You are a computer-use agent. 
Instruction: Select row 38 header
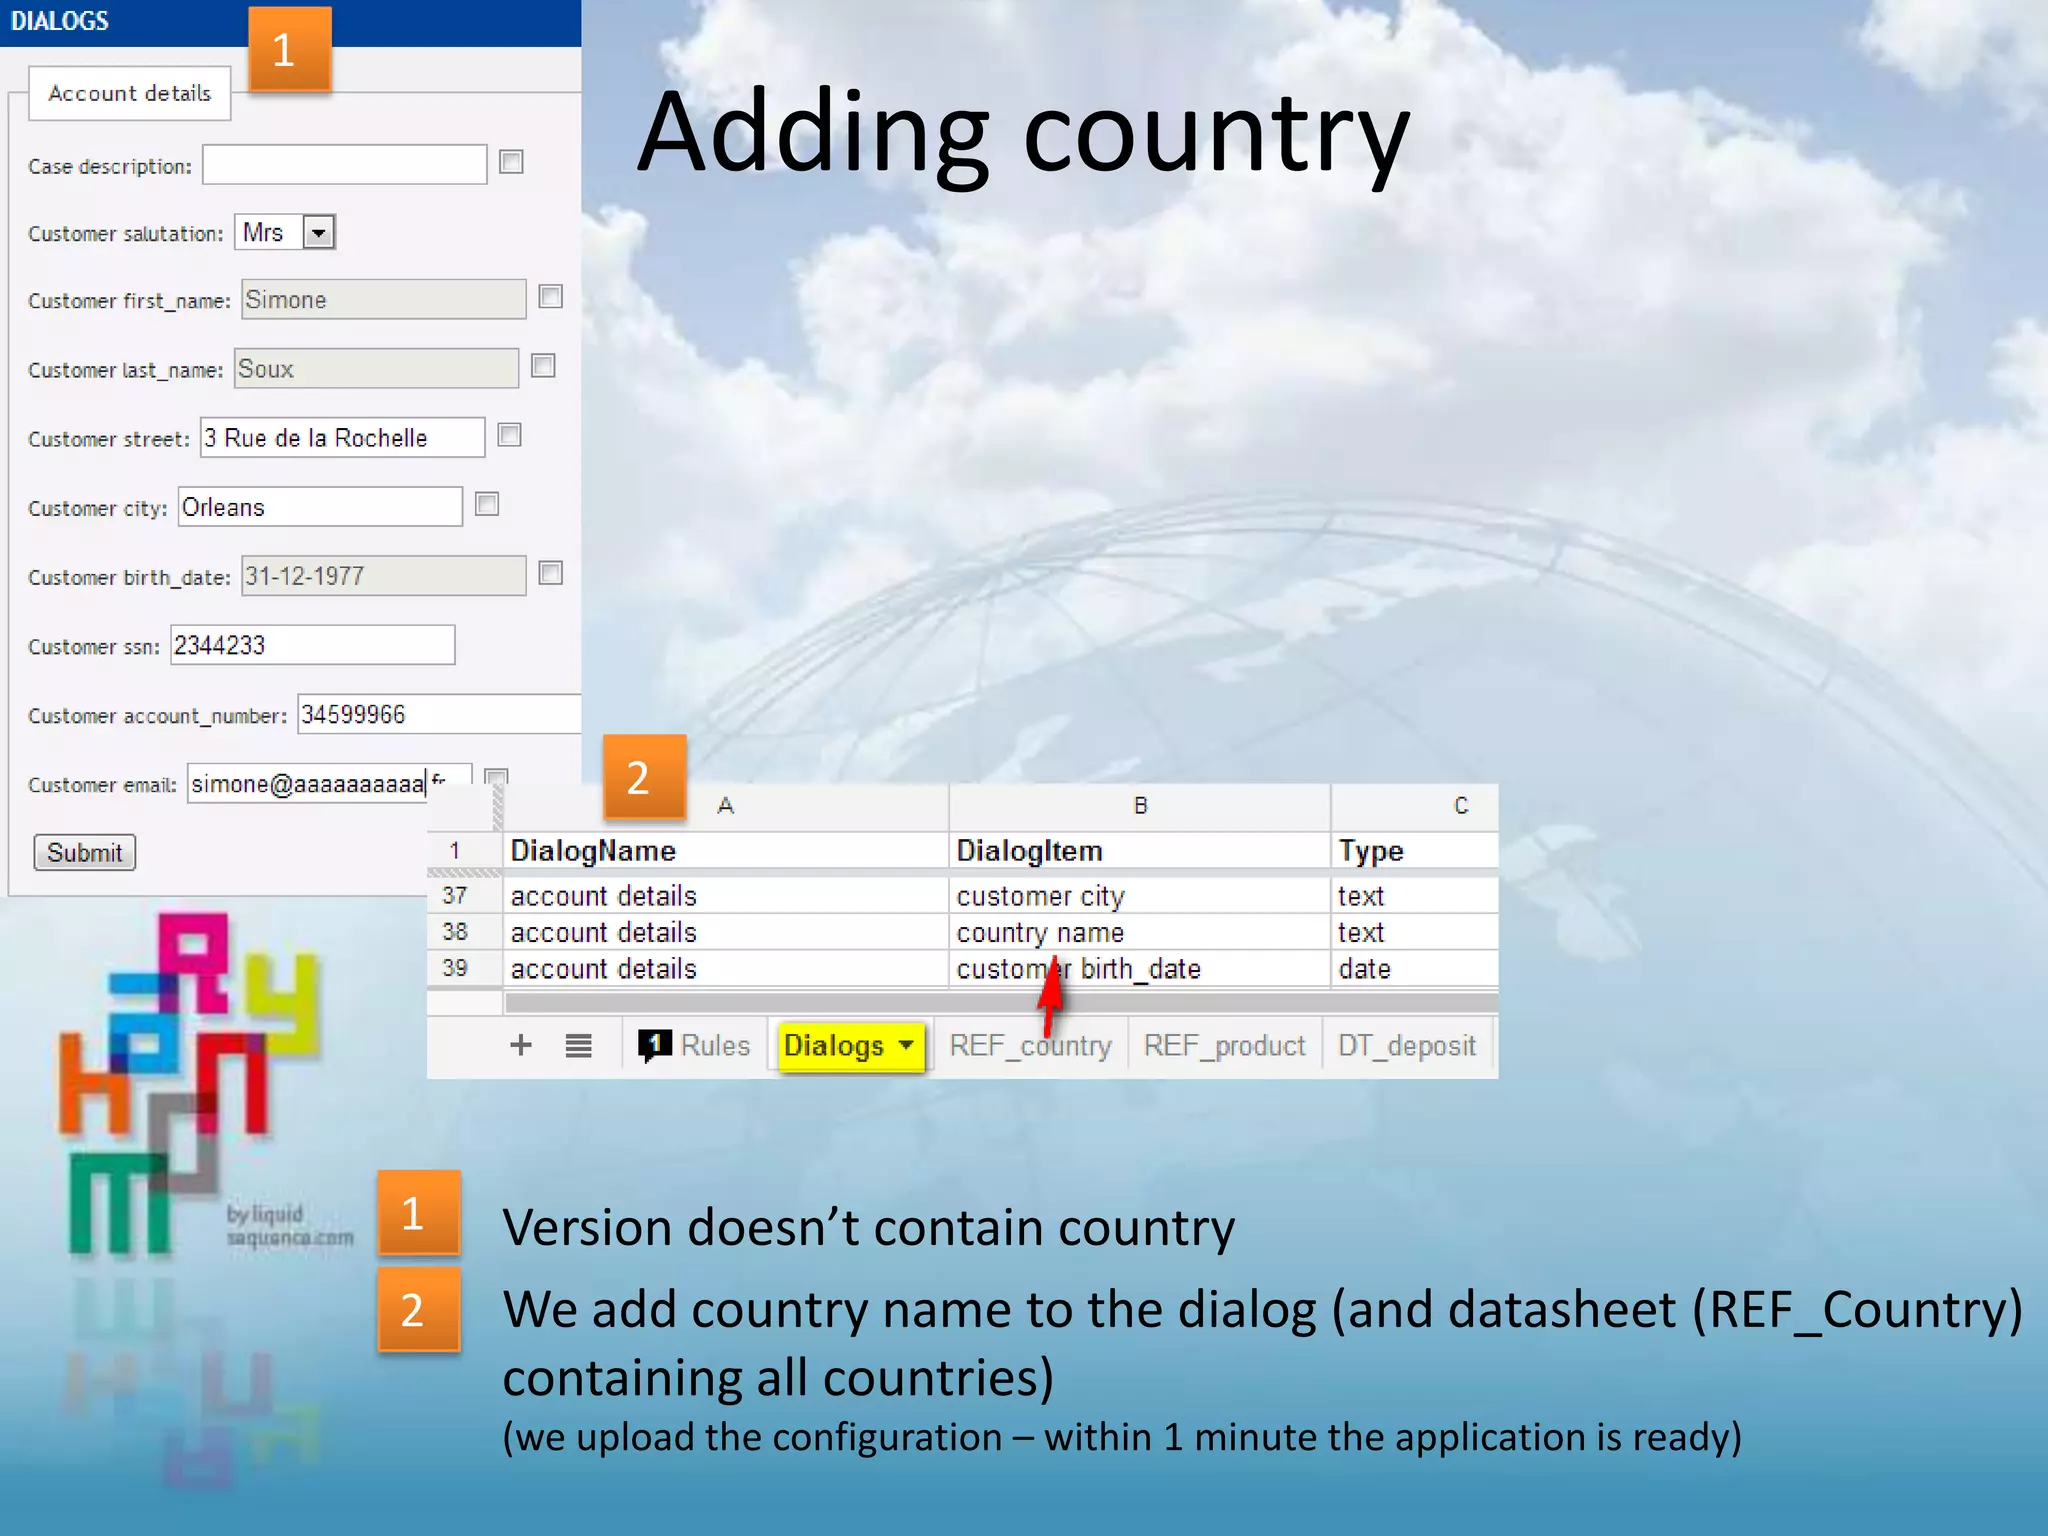pos(465,931)
